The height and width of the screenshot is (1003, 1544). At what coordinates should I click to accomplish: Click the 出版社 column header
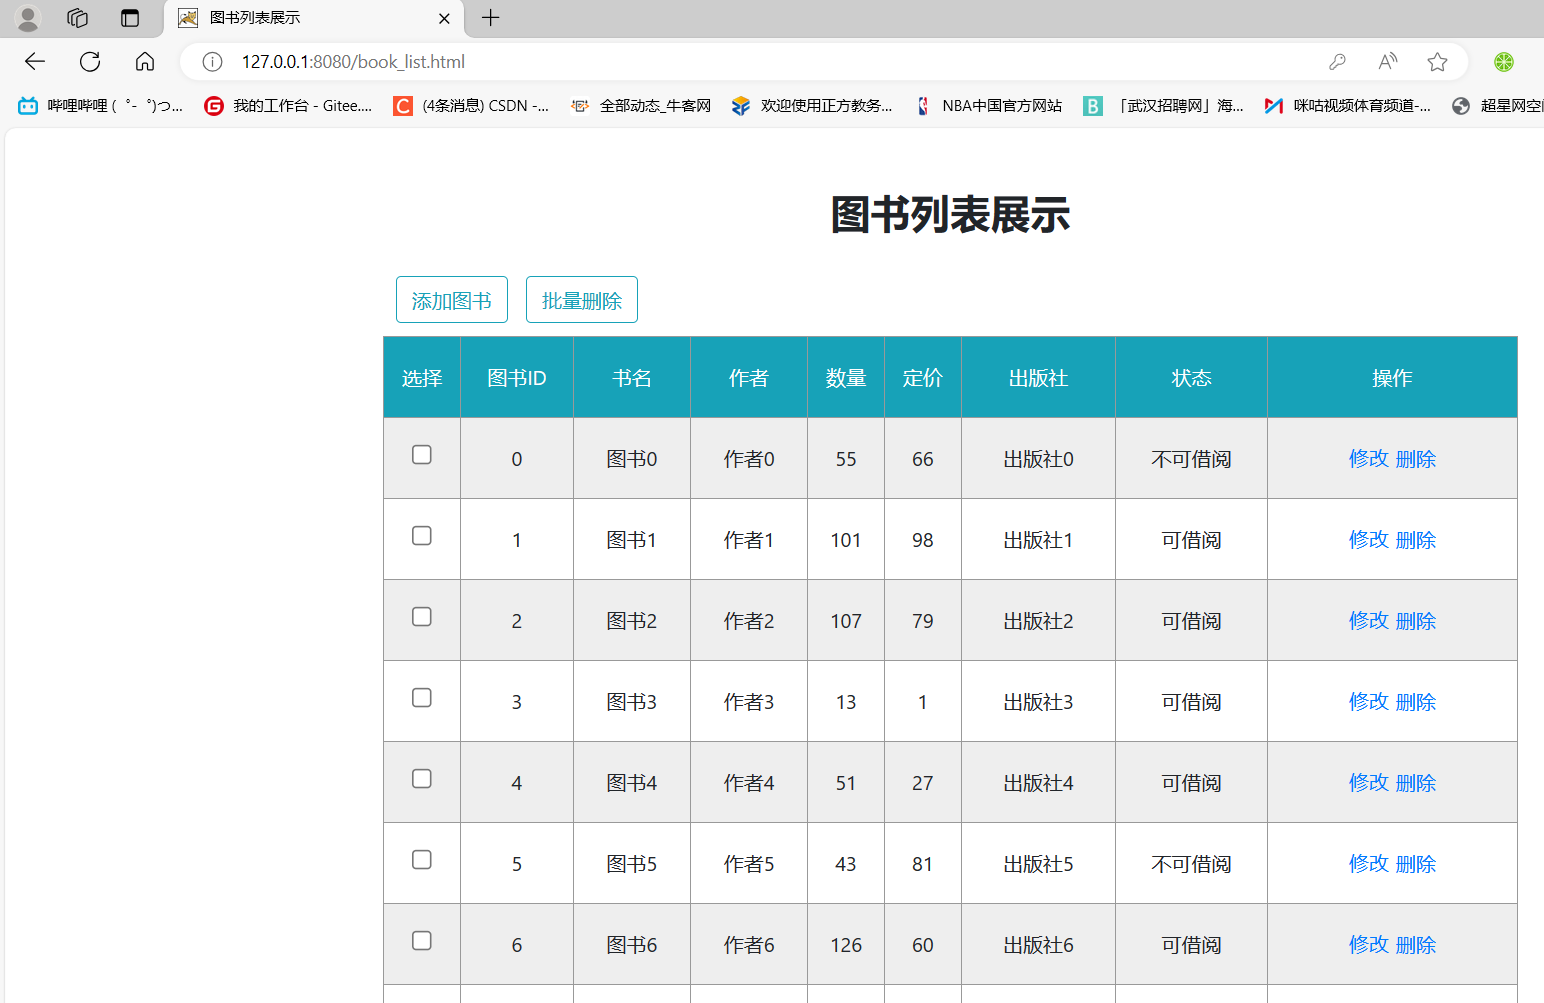click(x=1038, y=378)
